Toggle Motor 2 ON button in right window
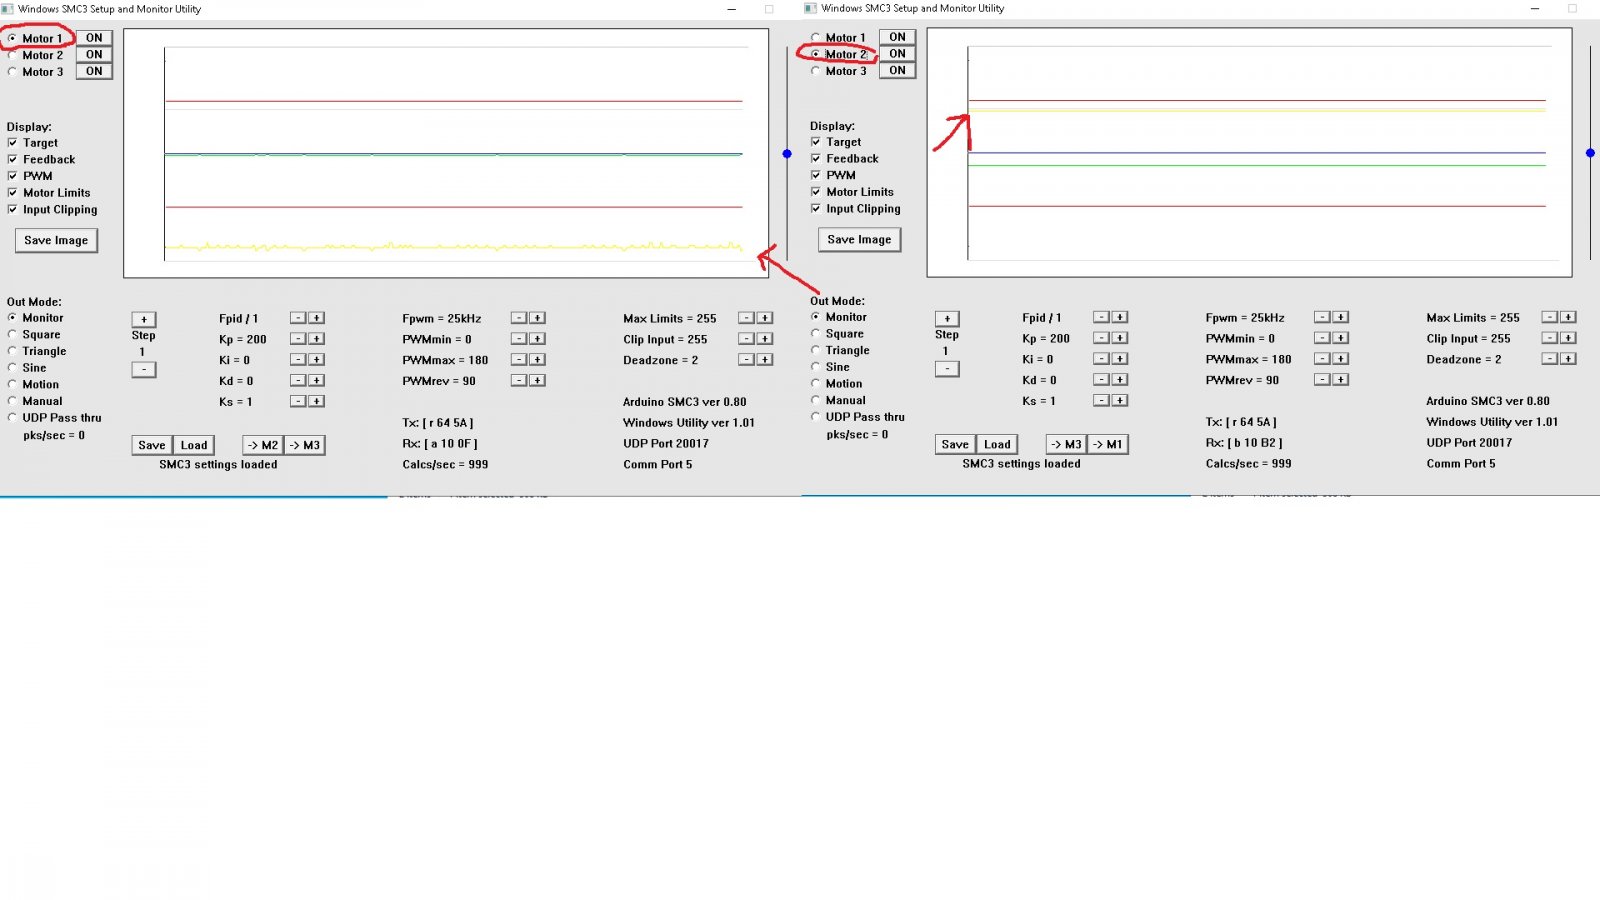Screen dimensions: 1600x900 [x=897, y=54]
